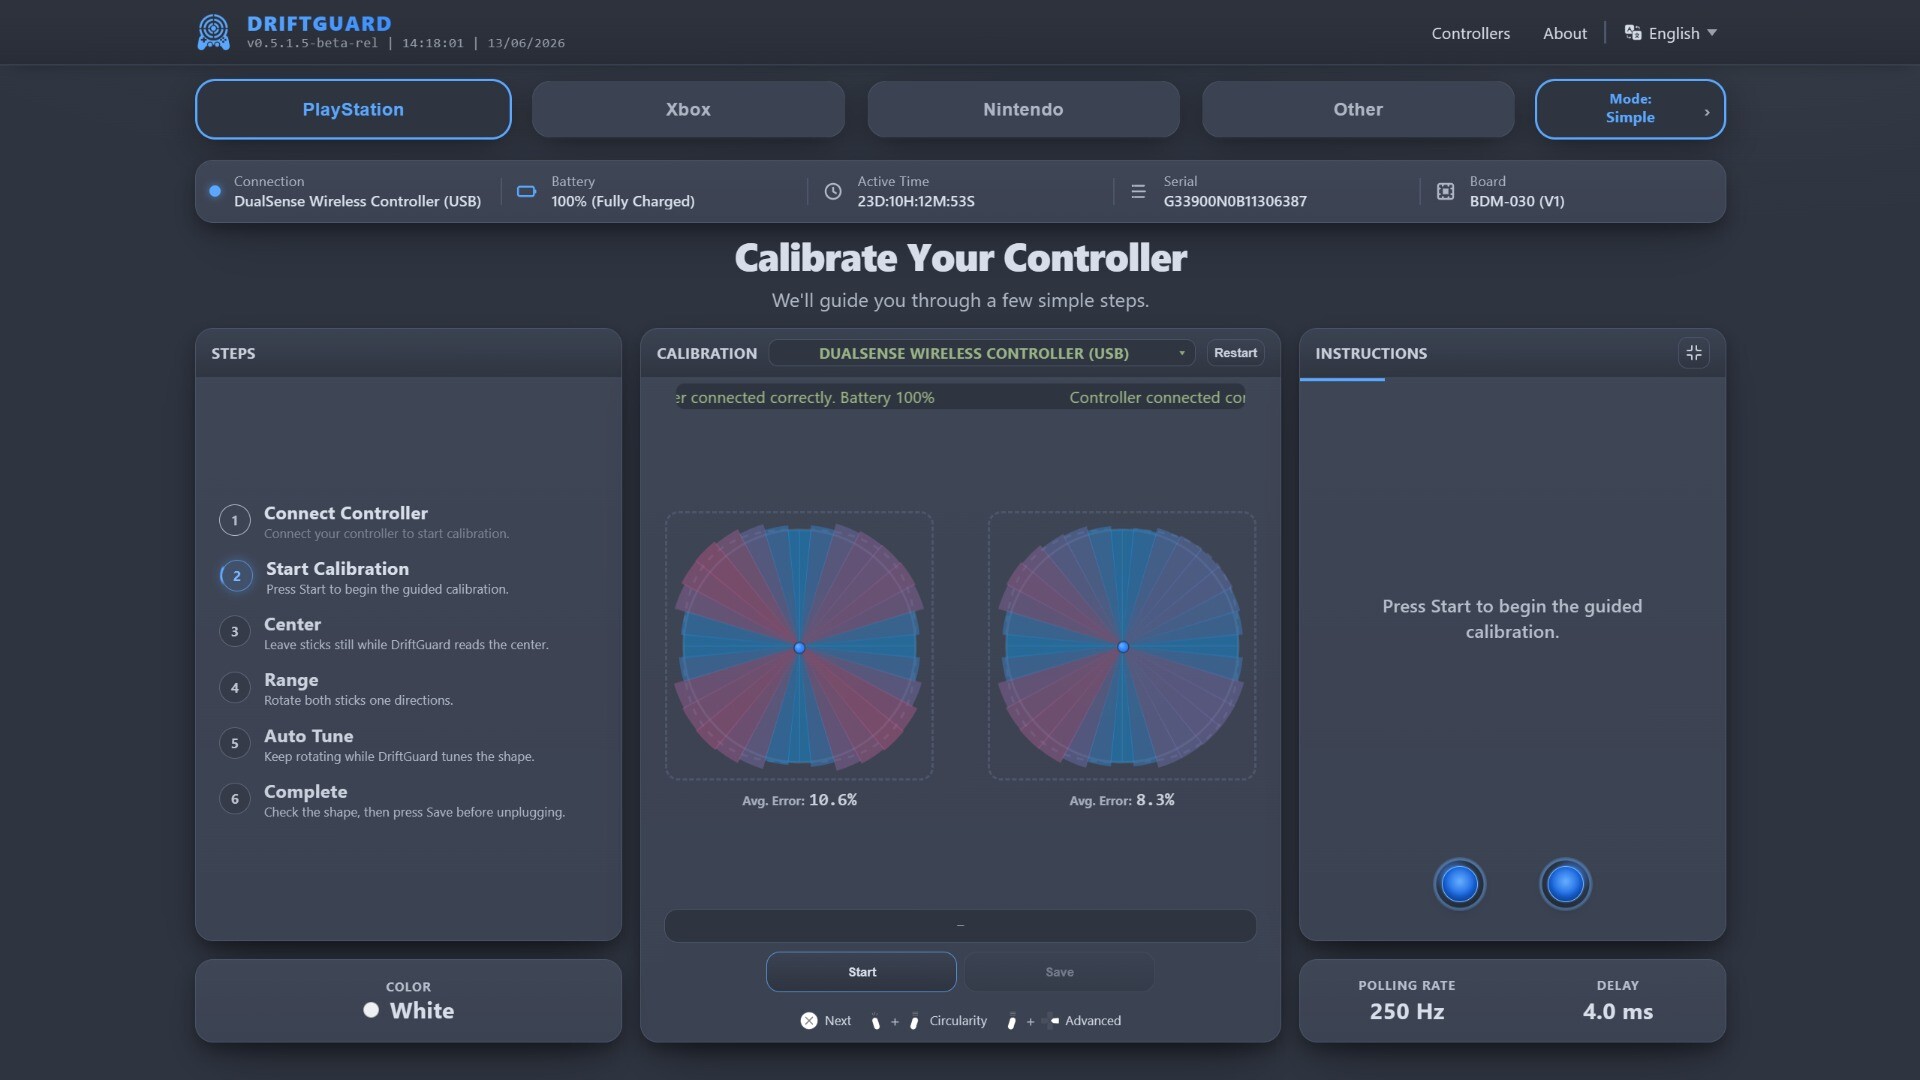The image size is (1920, 1080).
Task: Click the DriftGuard logo icon
Action: 213,32
